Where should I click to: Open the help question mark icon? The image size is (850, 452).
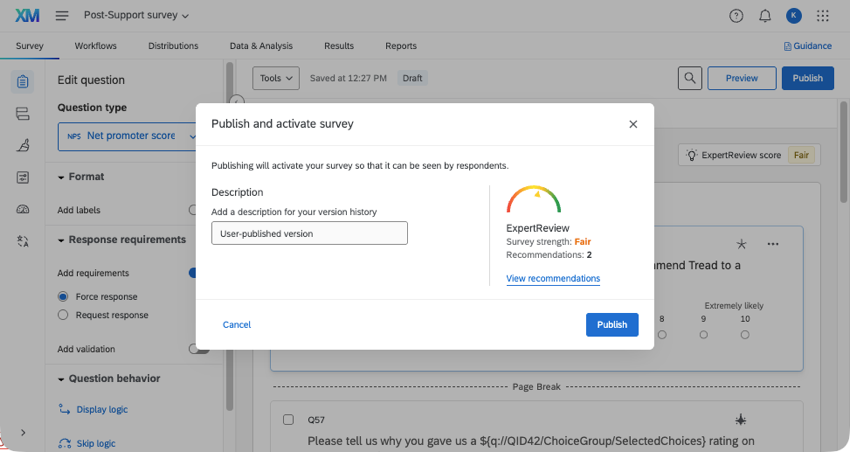point(736,16)
